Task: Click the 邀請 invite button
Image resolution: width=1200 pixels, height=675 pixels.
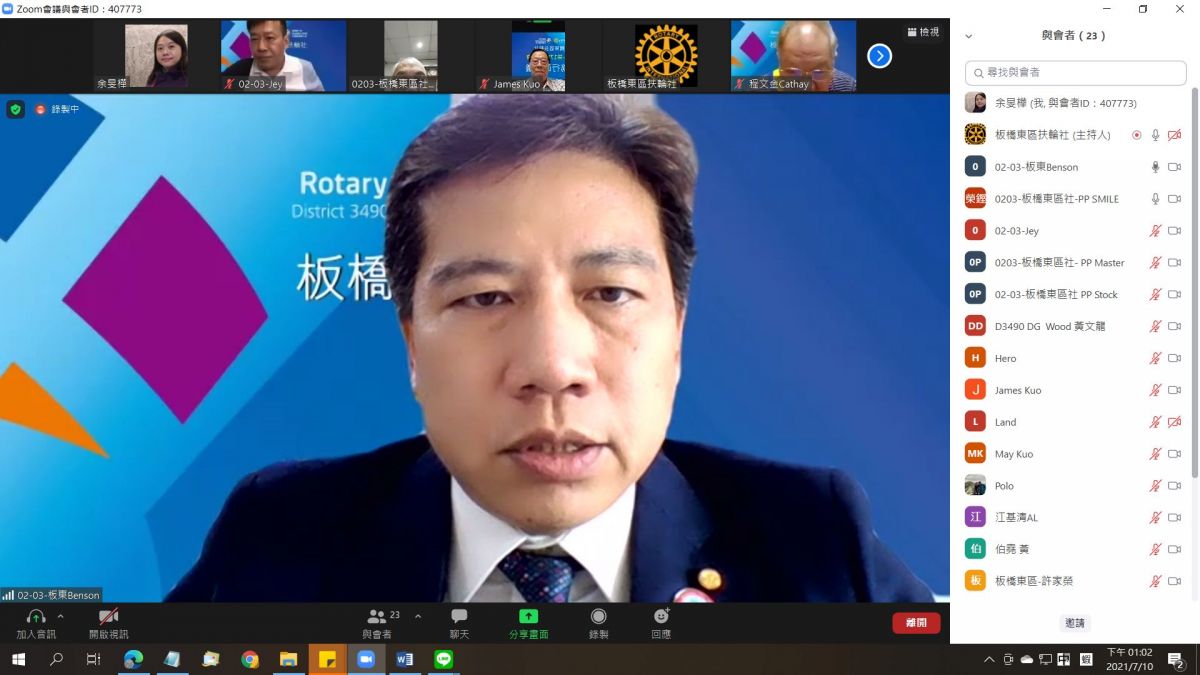Action: tap(1075, 622)
